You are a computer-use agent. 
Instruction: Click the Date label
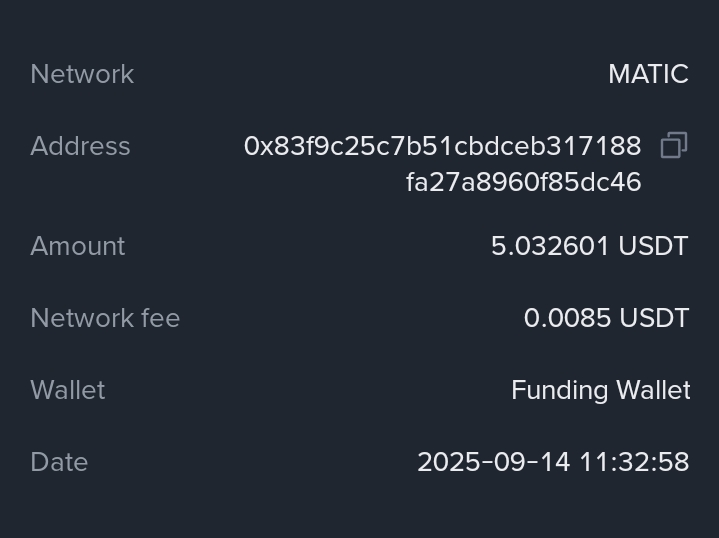point(59,462)
